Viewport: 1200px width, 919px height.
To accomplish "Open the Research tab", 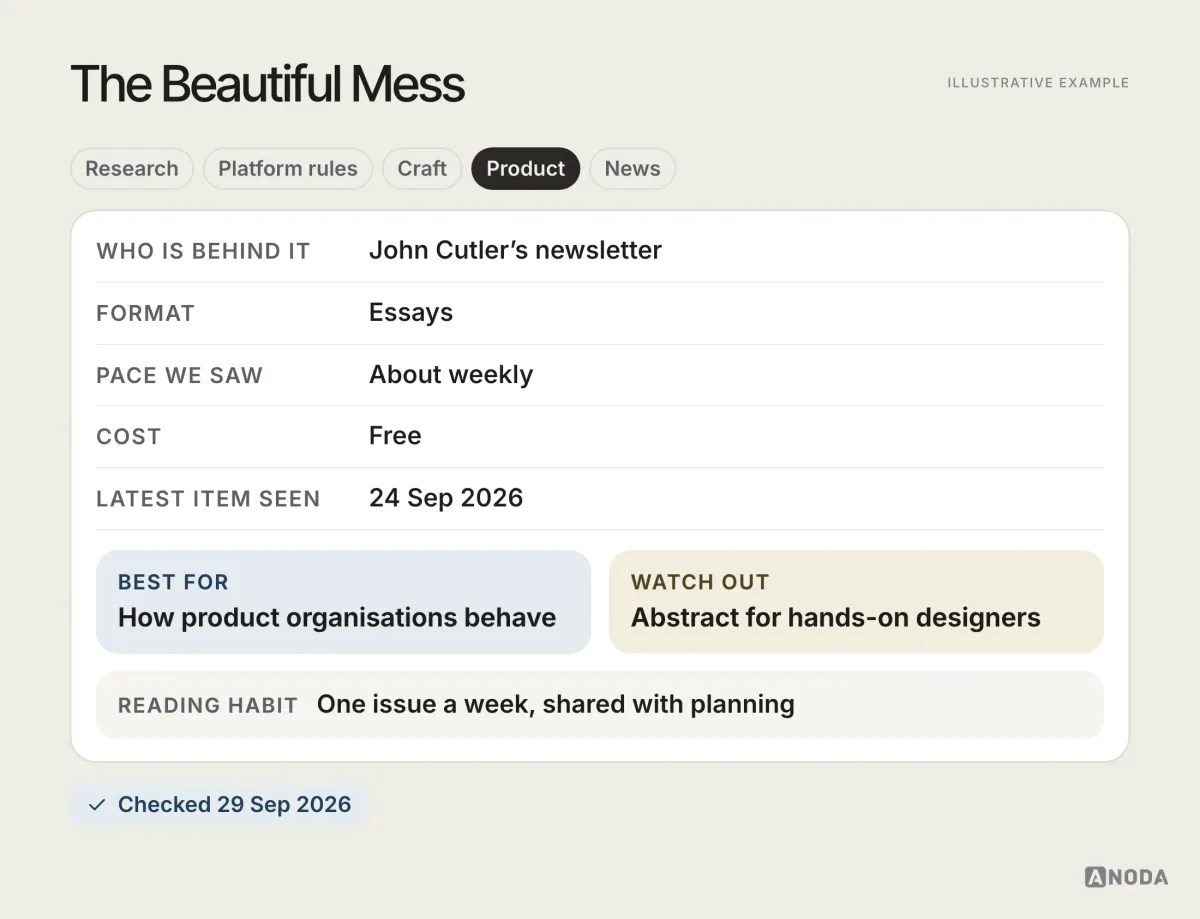I will (x=131, y=168).
